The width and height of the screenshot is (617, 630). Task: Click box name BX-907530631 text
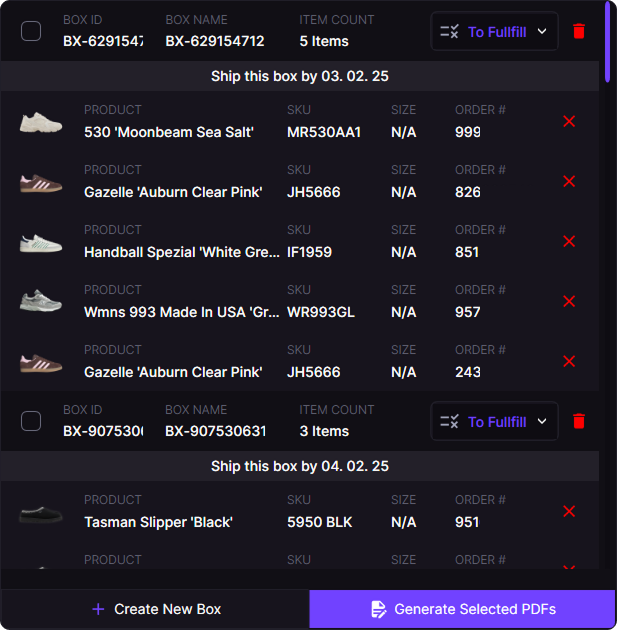point(215,431)
